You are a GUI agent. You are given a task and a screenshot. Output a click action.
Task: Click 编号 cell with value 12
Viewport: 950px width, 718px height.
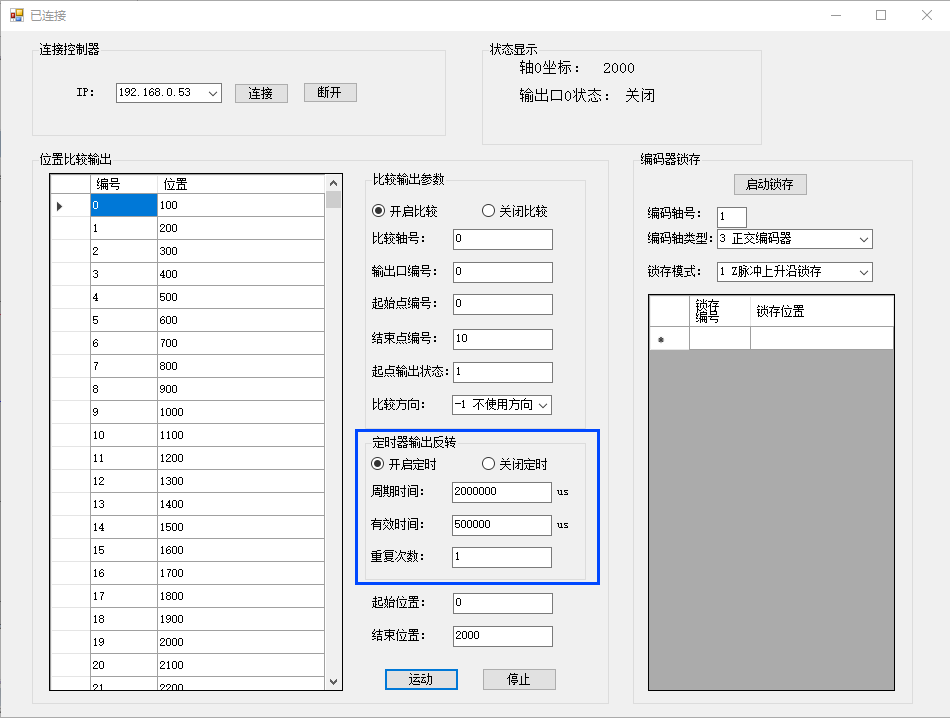pos(124,482)
